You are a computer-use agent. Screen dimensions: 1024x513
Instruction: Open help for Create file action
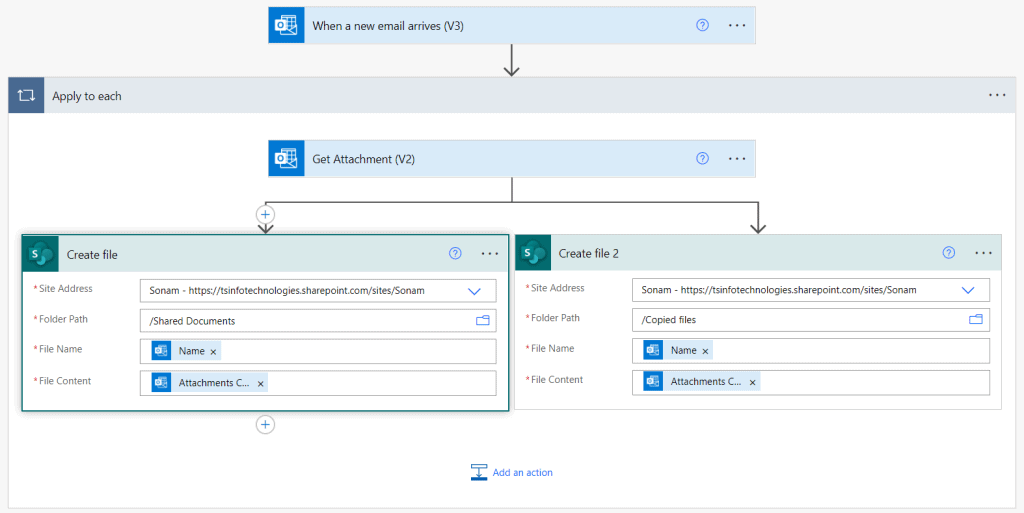click(455, 254)
